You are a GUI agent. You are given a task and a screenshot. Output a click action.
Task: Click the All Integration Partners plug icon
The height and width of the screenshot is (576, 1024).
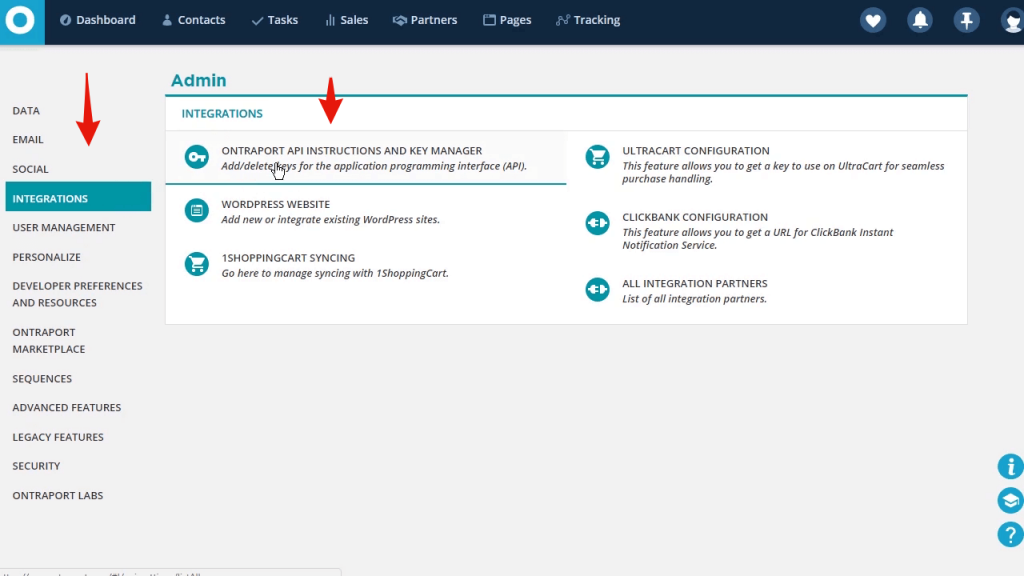click(598, 289)
